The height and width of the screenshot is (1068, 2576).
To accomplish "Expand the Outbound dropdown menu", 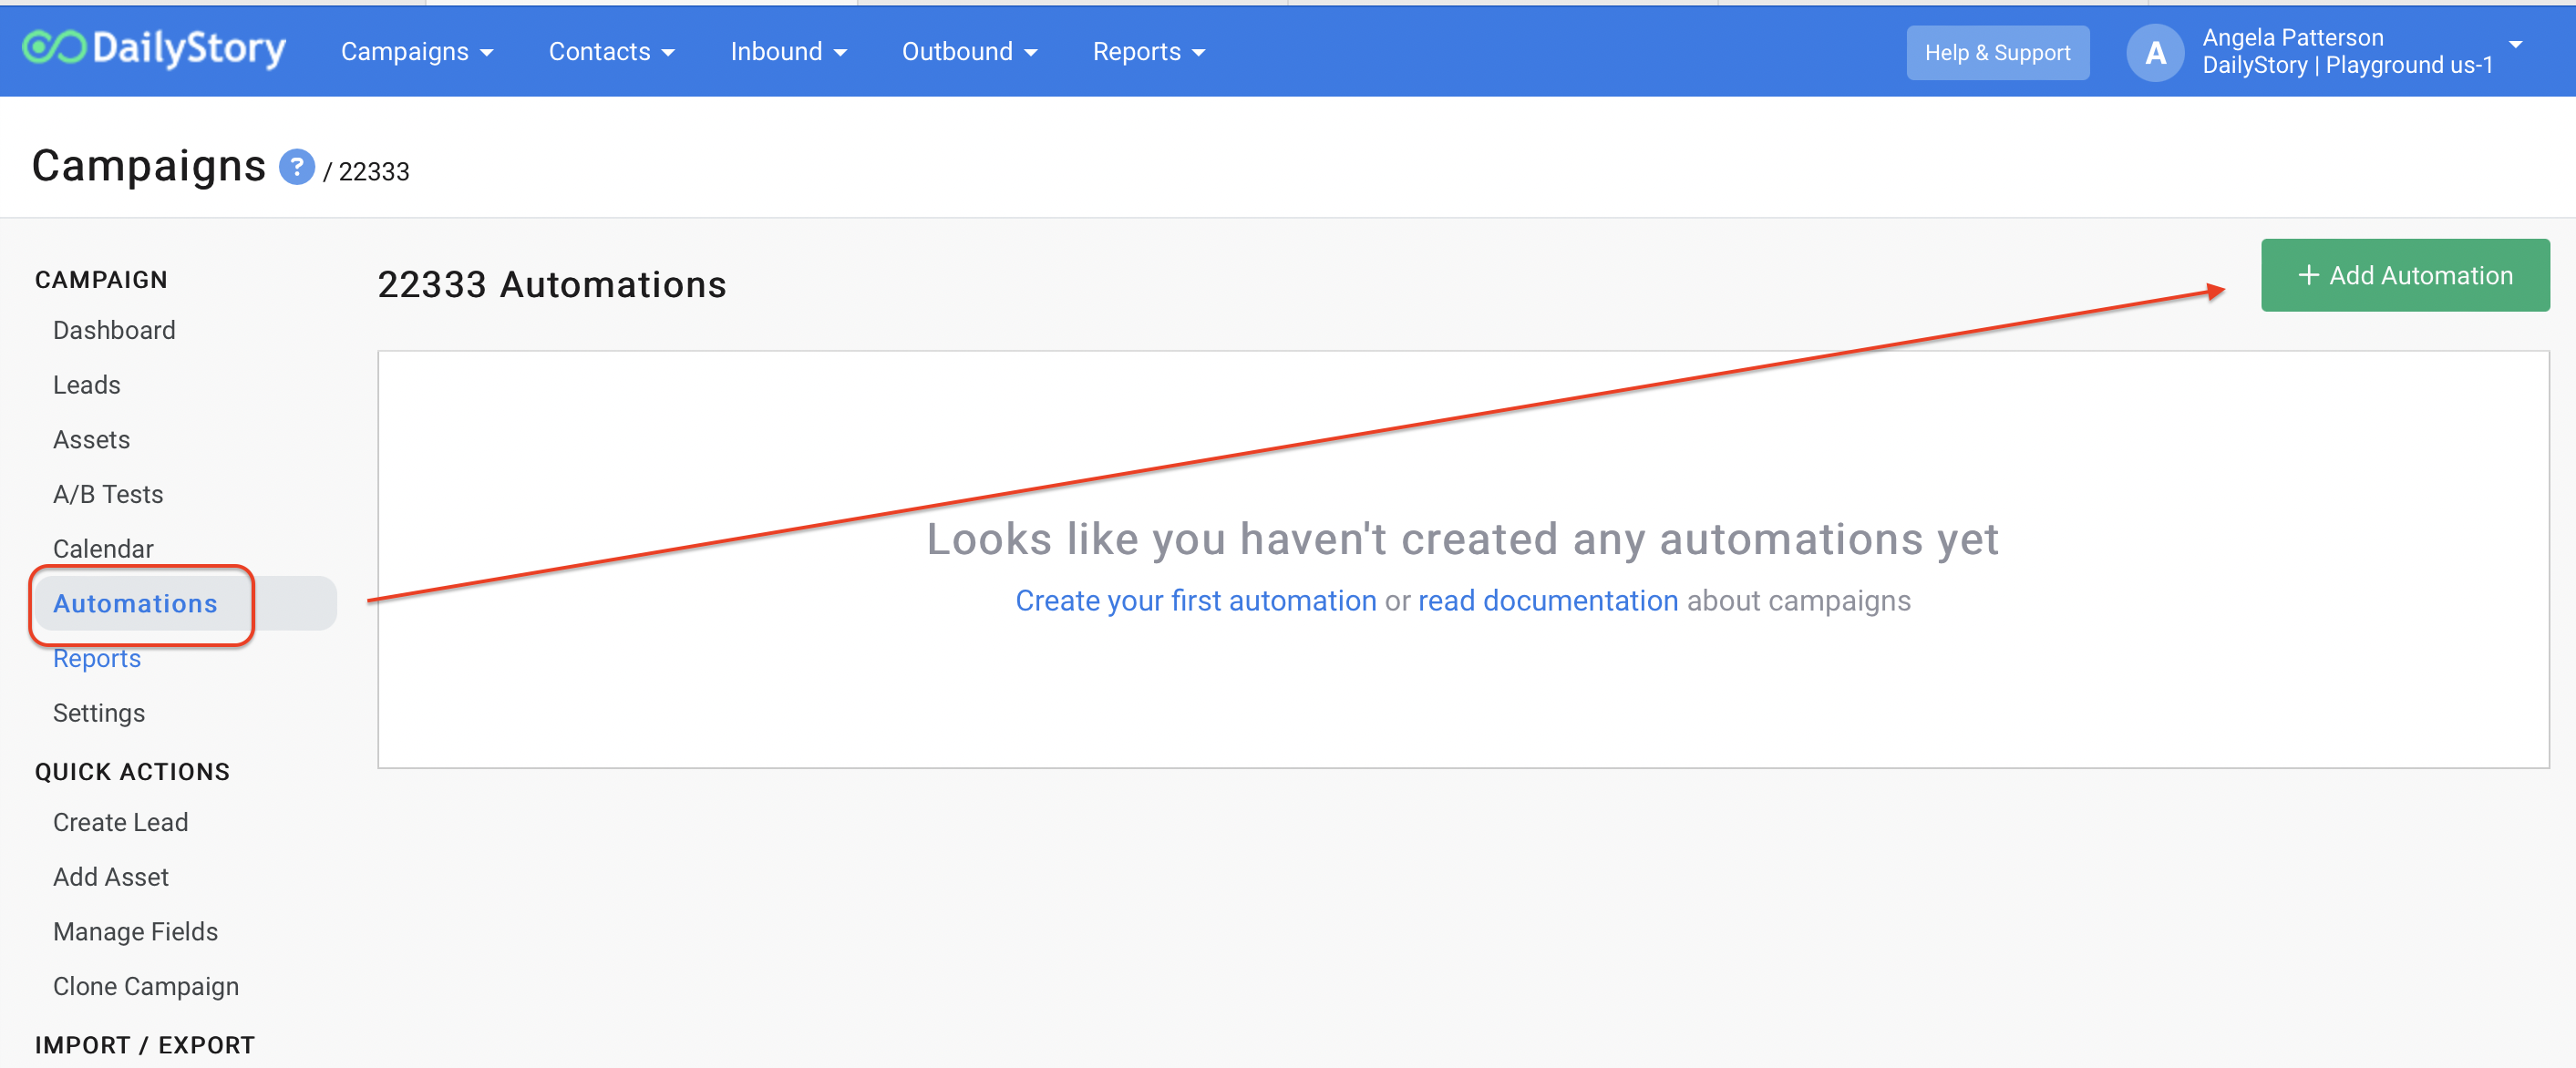I will click(969, 52).
